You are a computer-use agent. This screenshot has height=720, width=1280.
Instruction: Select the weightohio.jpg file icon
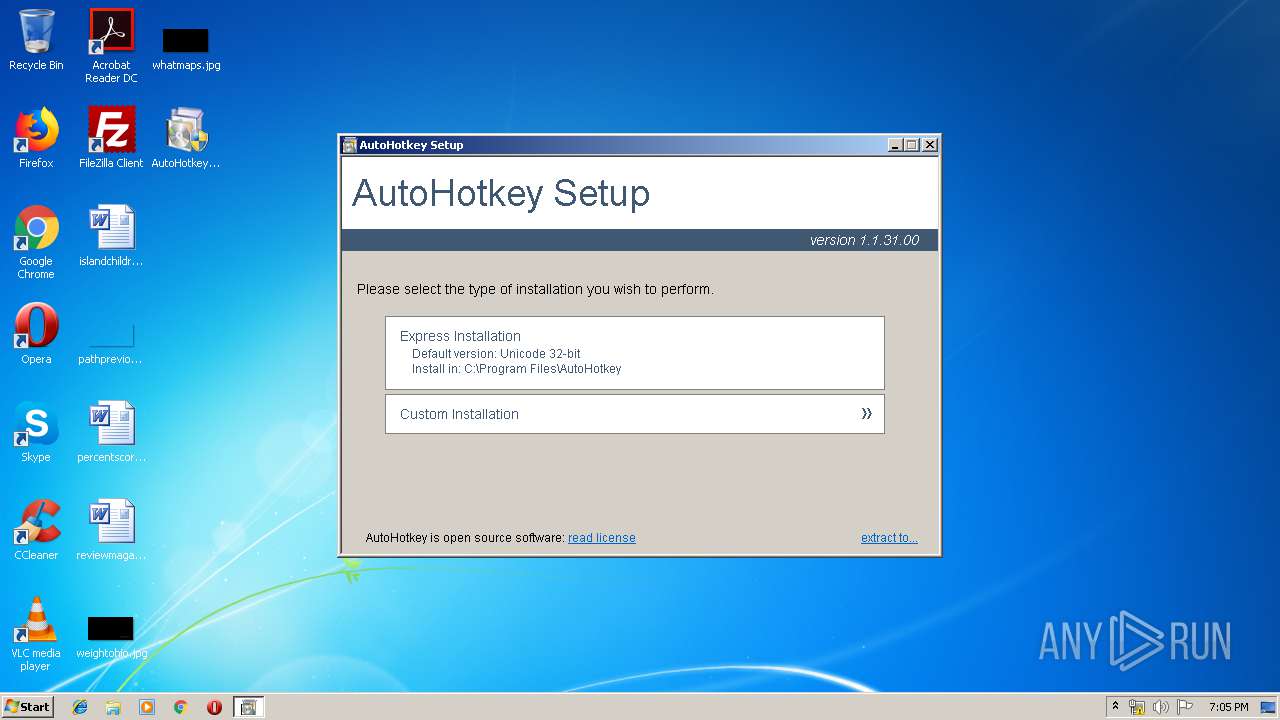pyautogui.click(x=111, y=637)
